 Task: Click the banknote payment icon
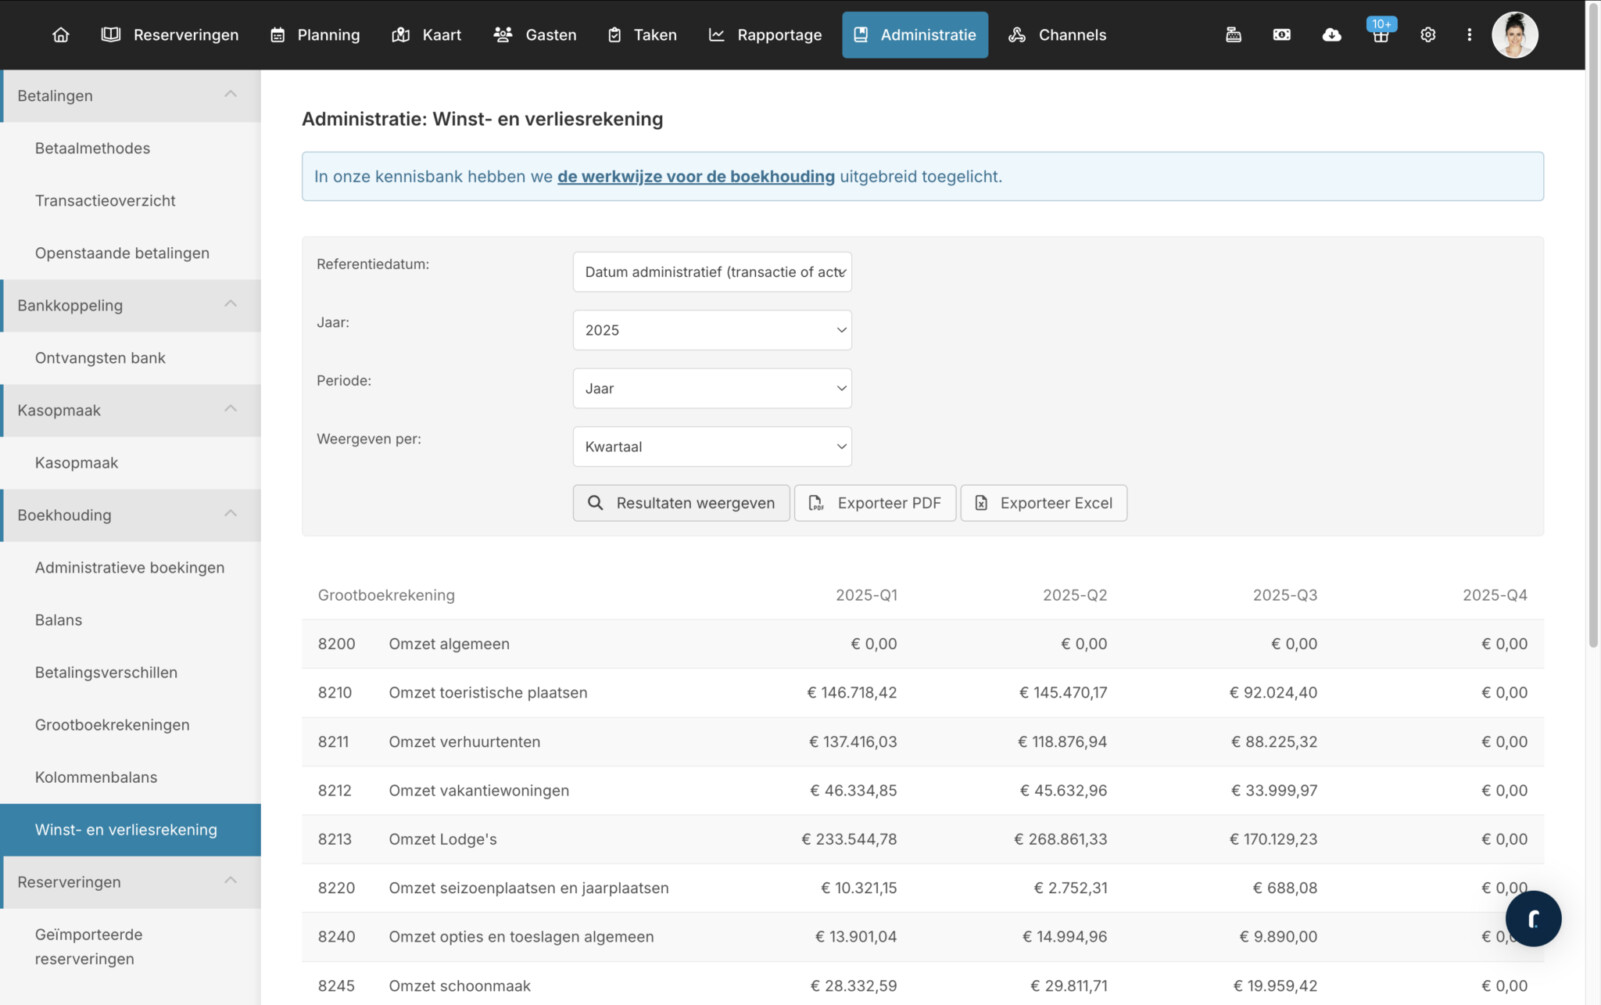click(x=1281, y=35)
